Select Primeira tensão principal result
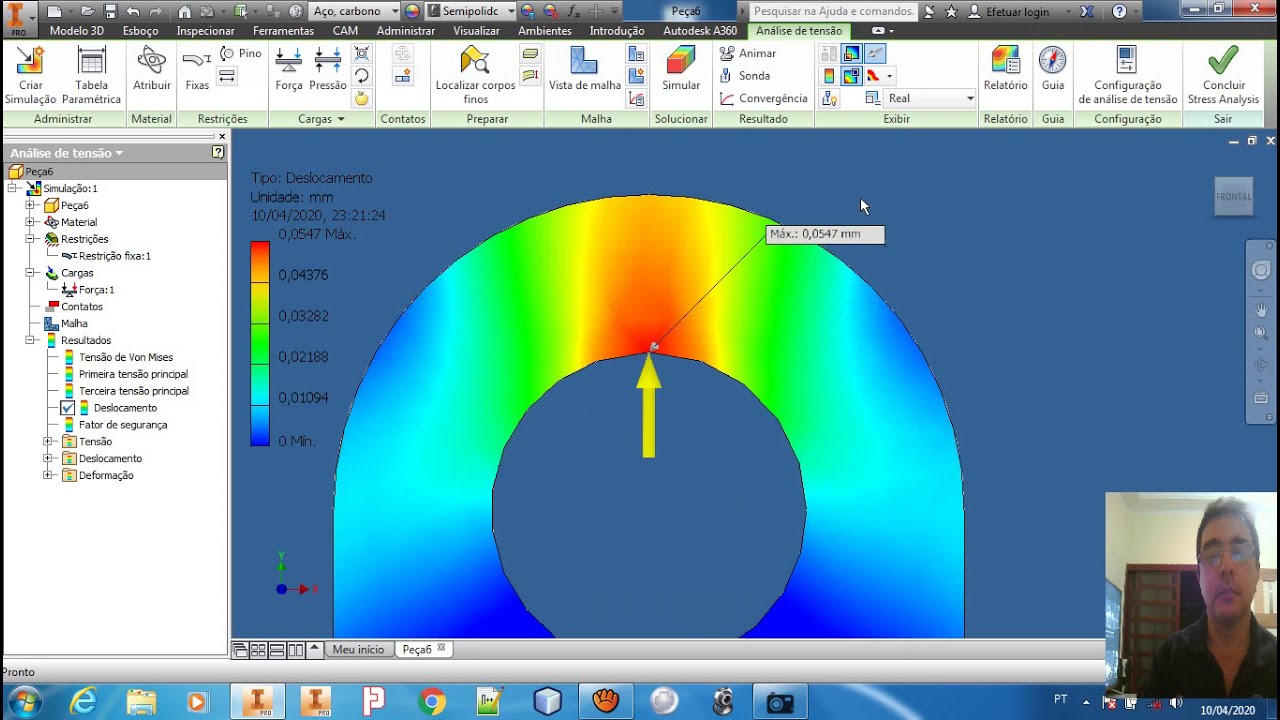This screenshot has width=1280, height=720. coord(133,374)
